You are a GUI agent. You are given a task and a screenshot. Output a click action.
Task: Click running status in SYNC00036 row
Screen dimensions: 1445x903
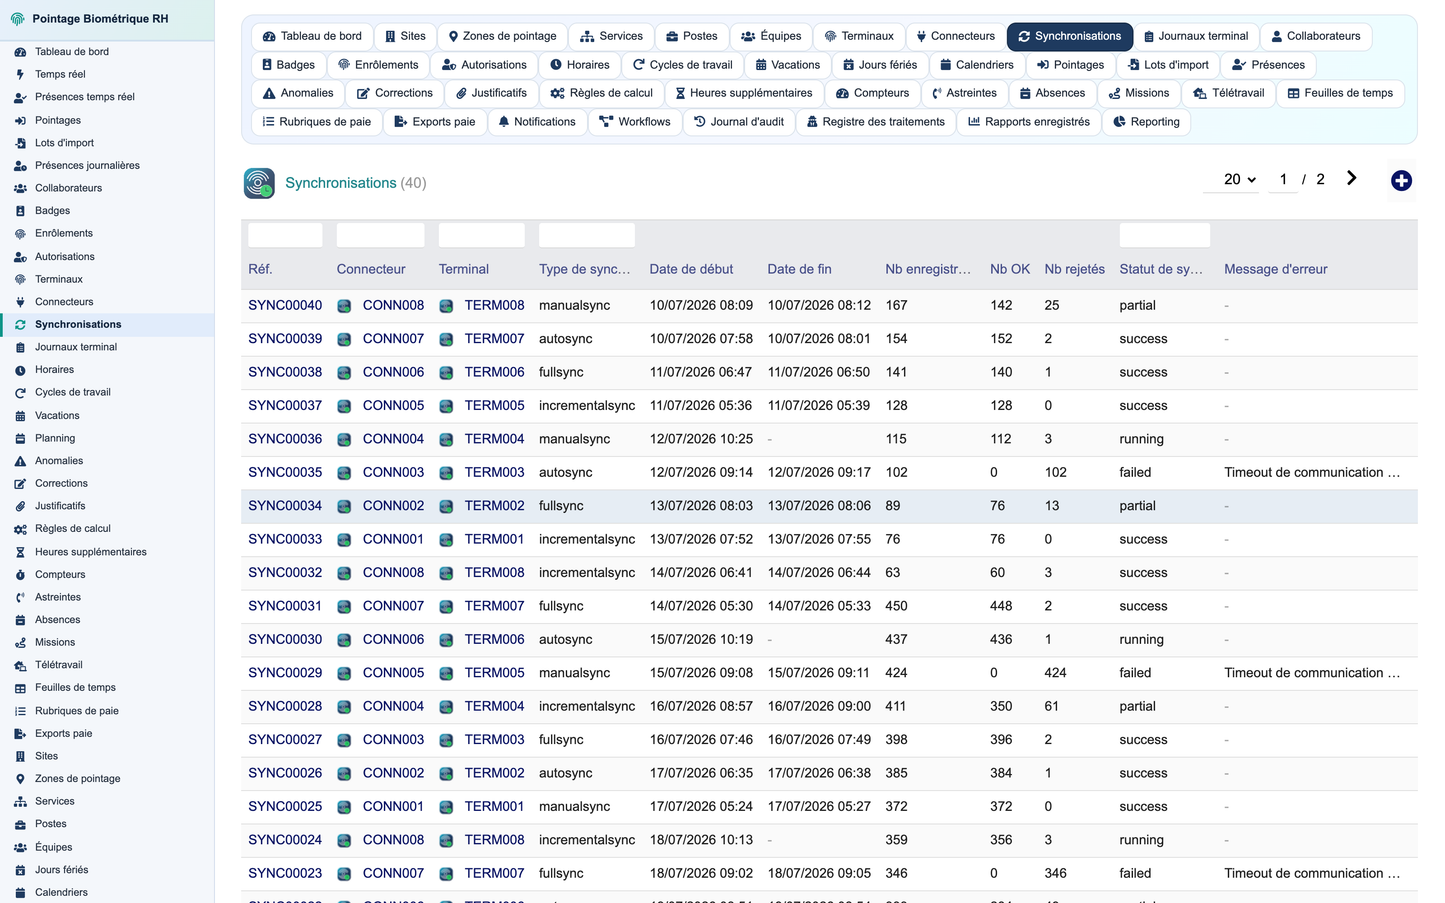pos(1141,439)
